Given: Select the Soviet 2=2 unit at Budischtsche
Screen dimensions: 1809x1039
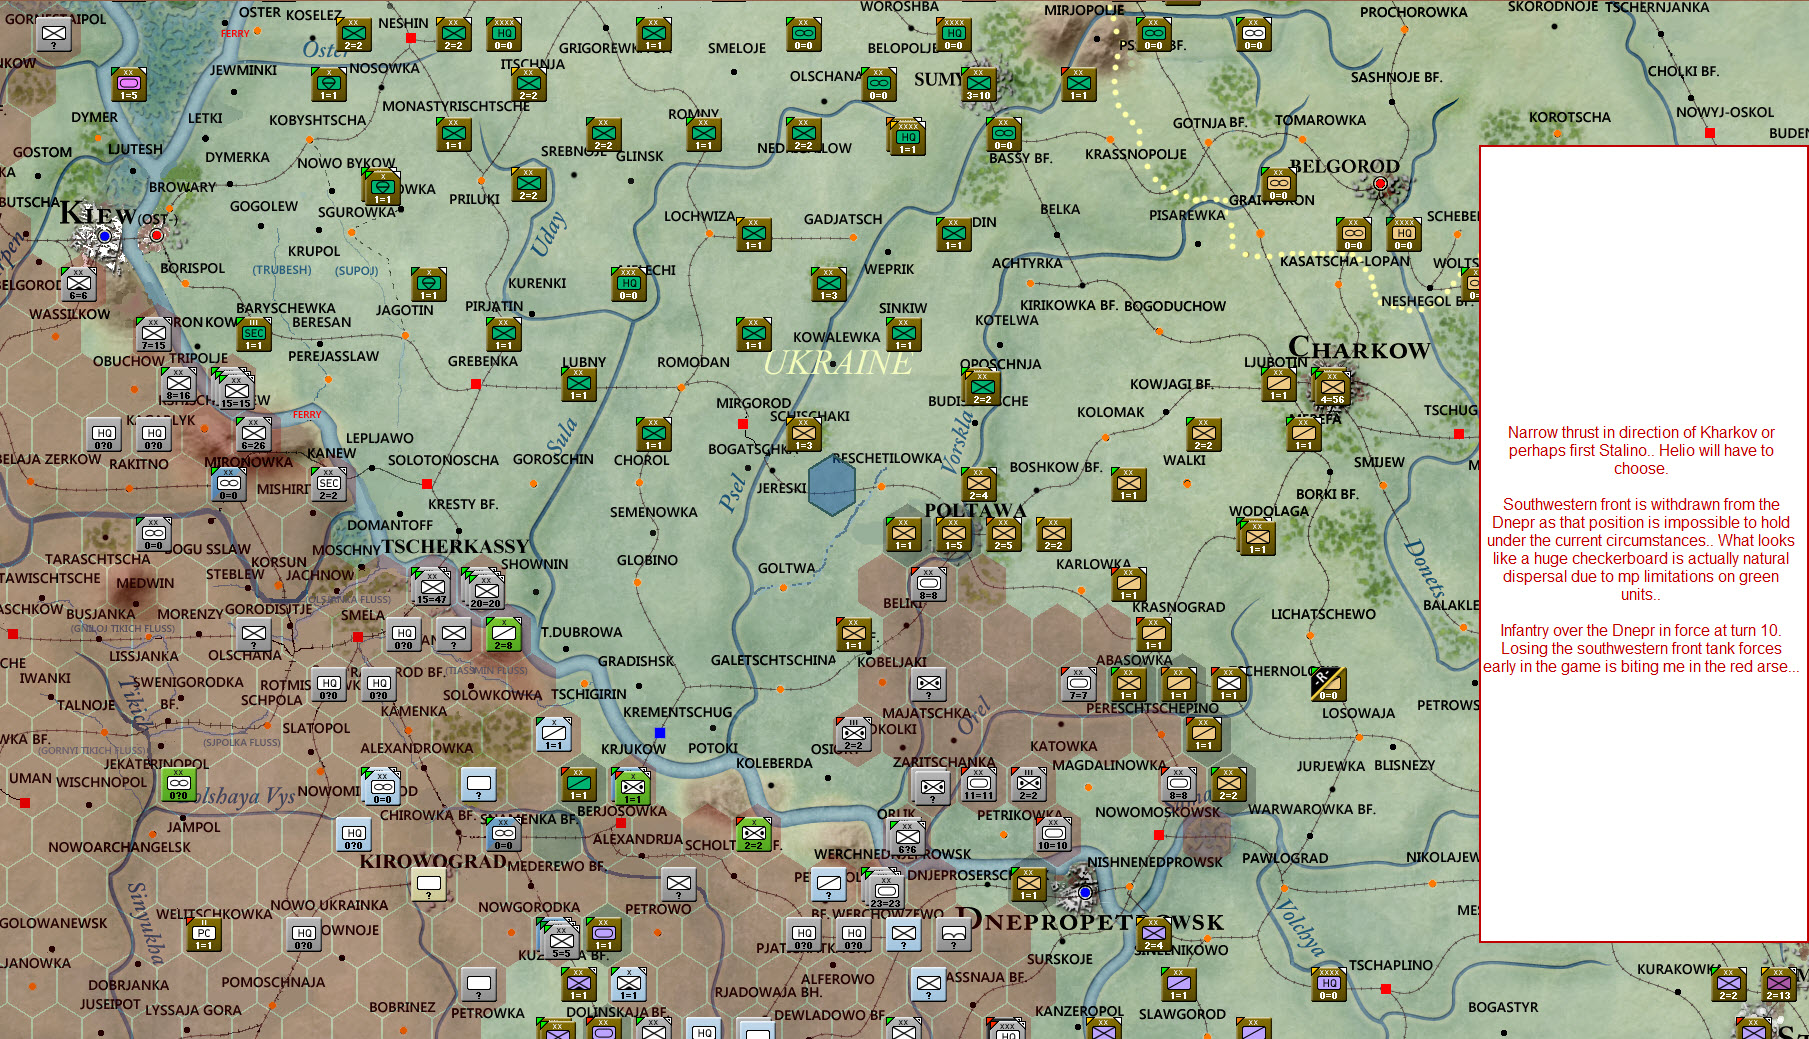Looking at the screenshot, I should tap(982, 387).
